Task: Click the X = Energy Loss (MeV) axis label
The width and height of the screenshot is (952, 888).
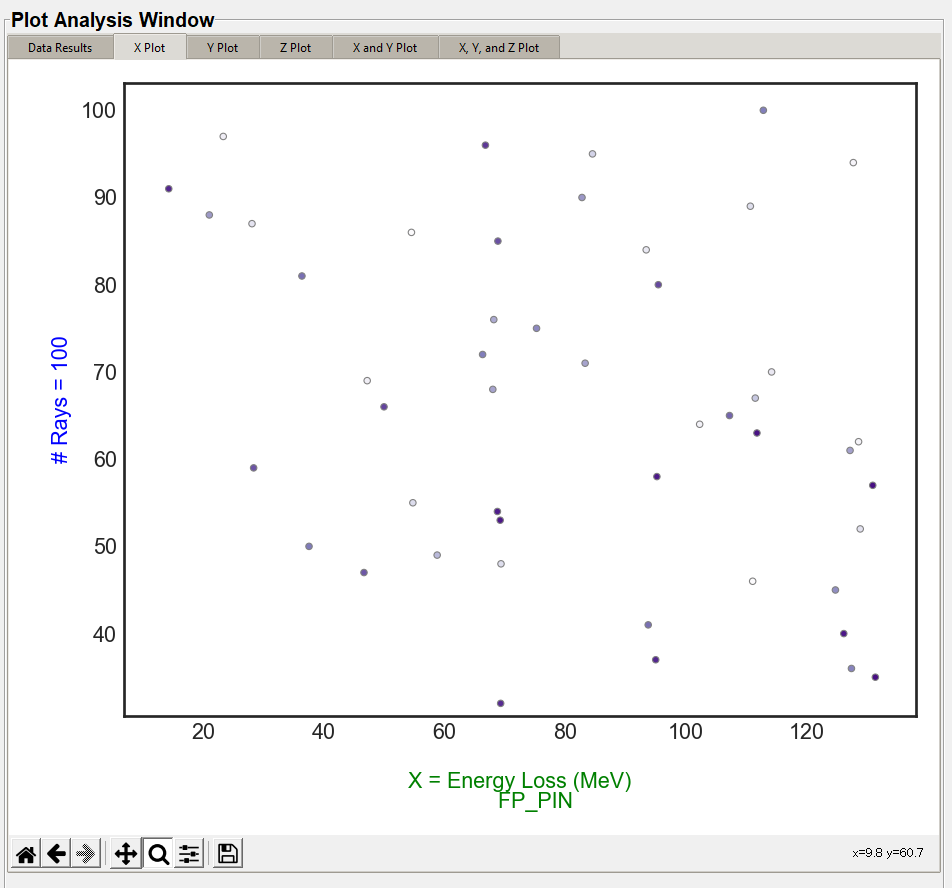Action: 519,780
